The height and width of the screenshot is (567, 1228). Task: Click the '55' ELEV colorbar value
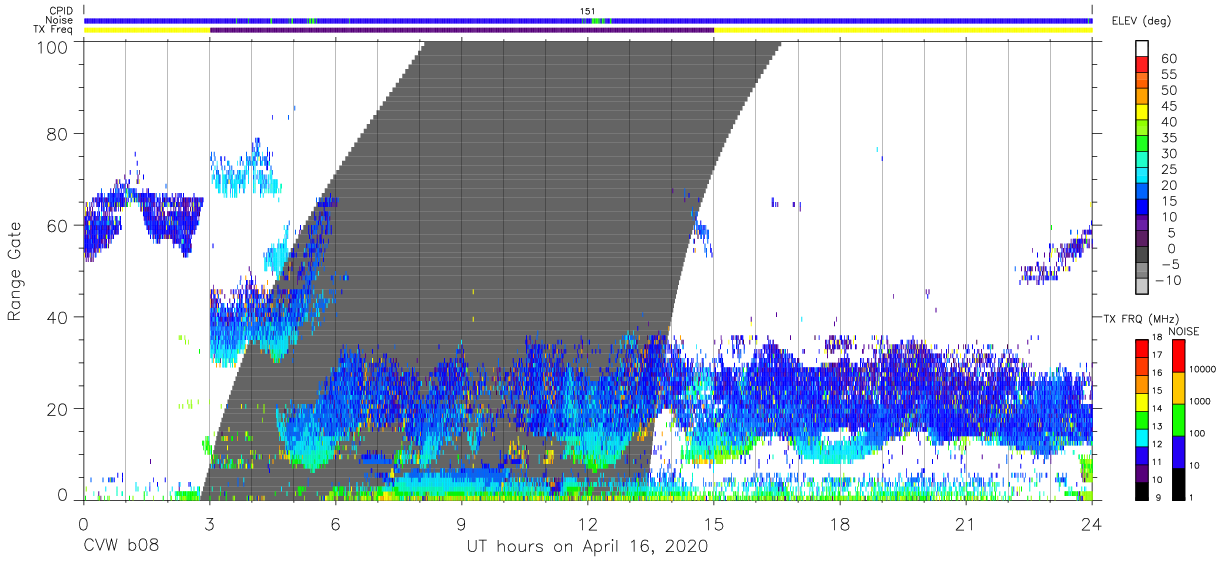[x=1169, y=75]
